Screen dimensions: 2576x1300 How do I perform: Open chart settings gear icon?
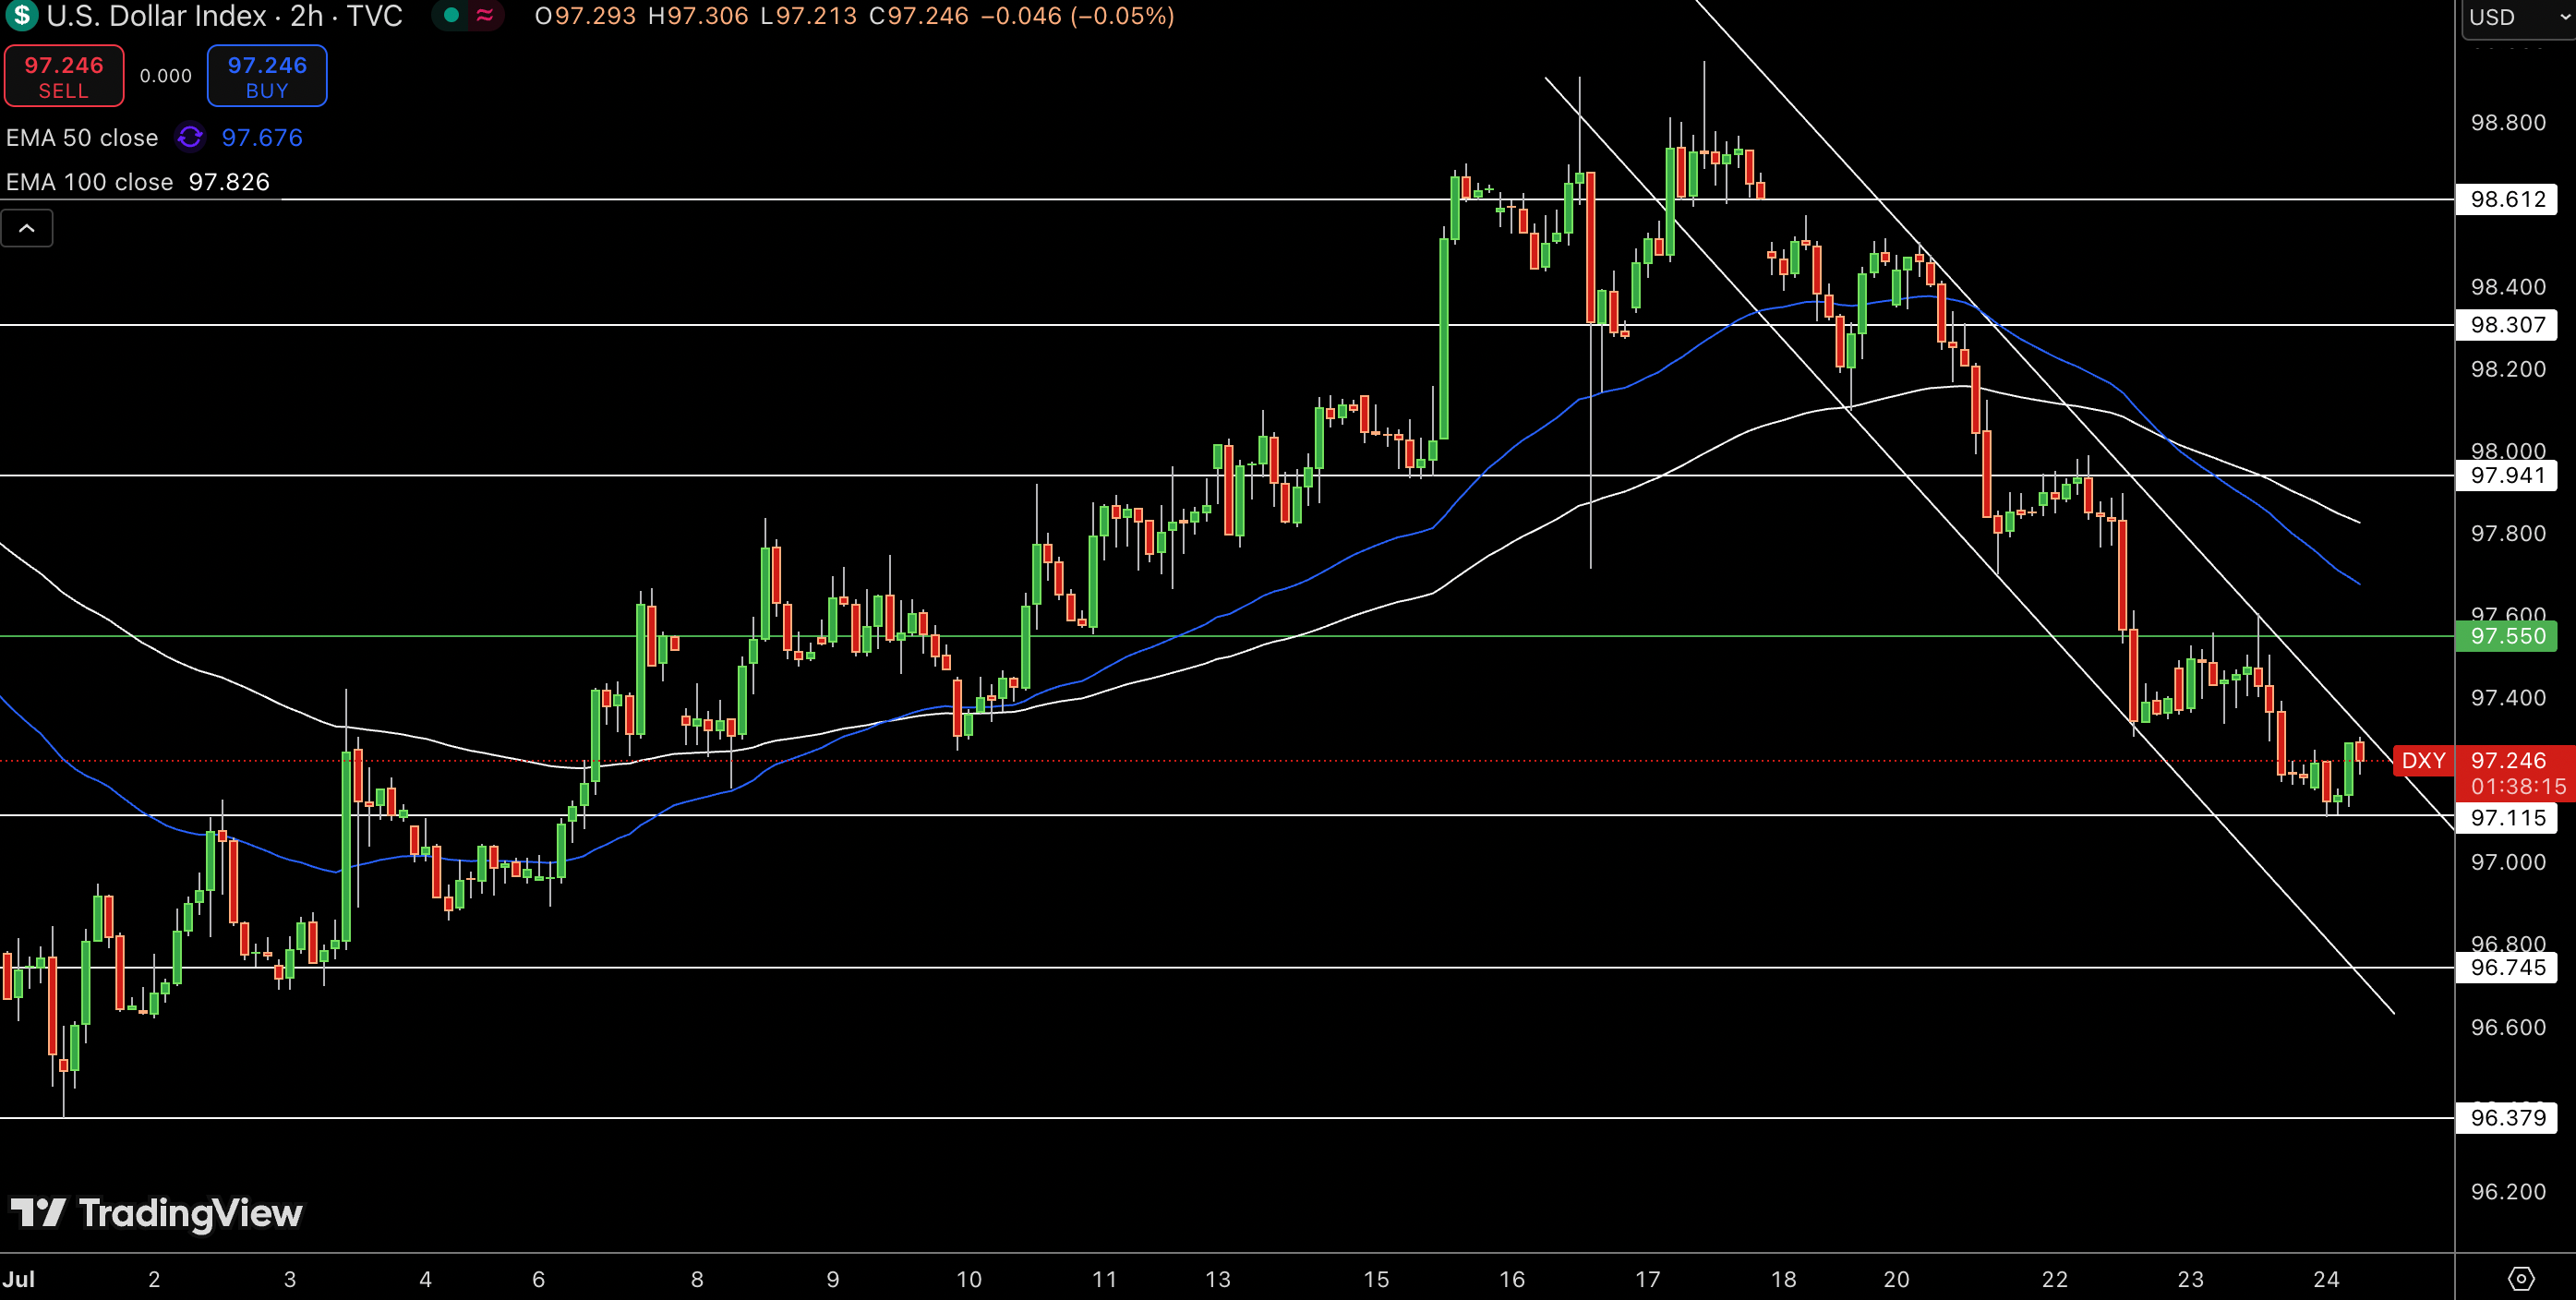[x=2521, y=1278]
